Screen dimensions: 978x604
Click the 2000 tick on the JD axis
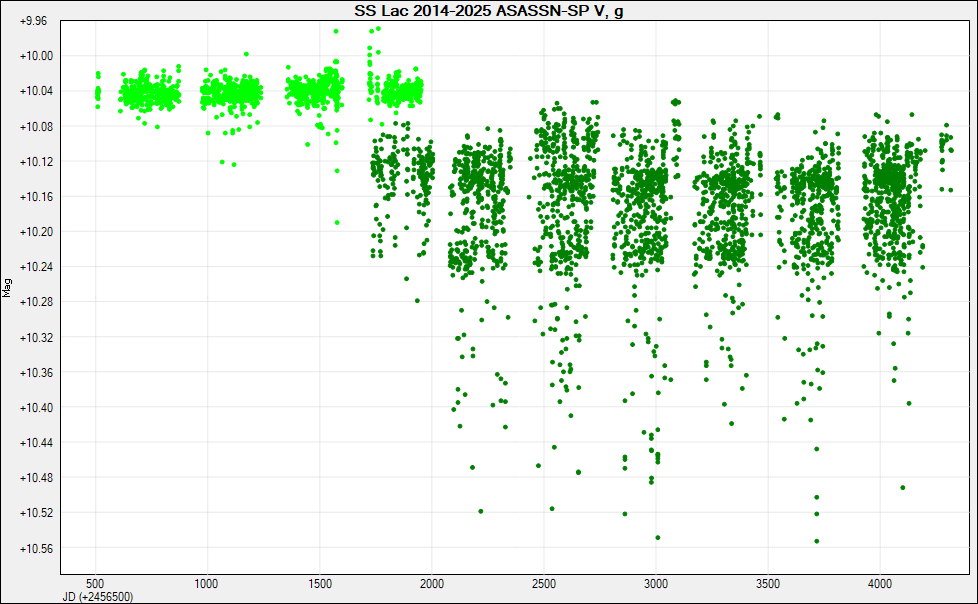(432, 583)
